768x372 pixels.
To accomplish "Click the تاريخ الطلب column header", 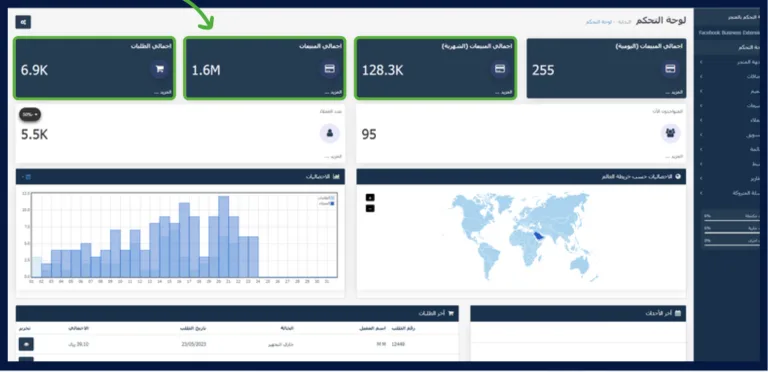I will click(x=193, y=328).
